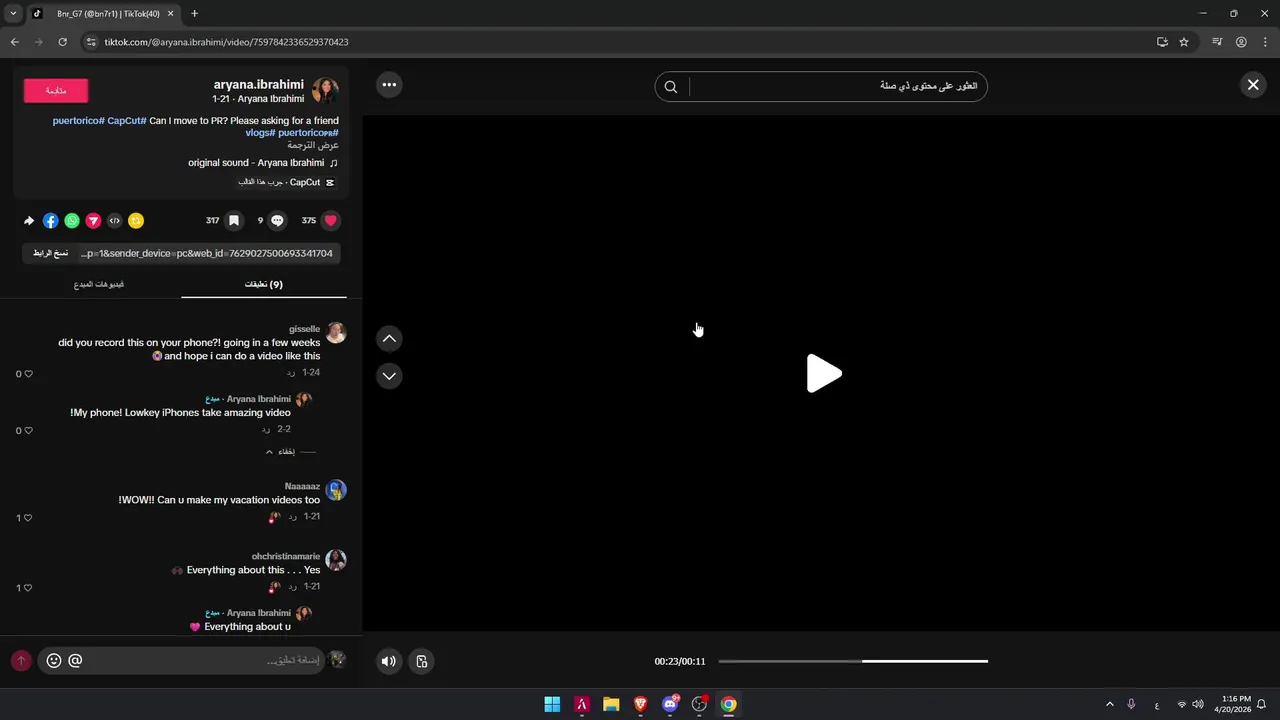Bookmark page with the star icon
1280x720 pixels.
(x=1184, y=42)
